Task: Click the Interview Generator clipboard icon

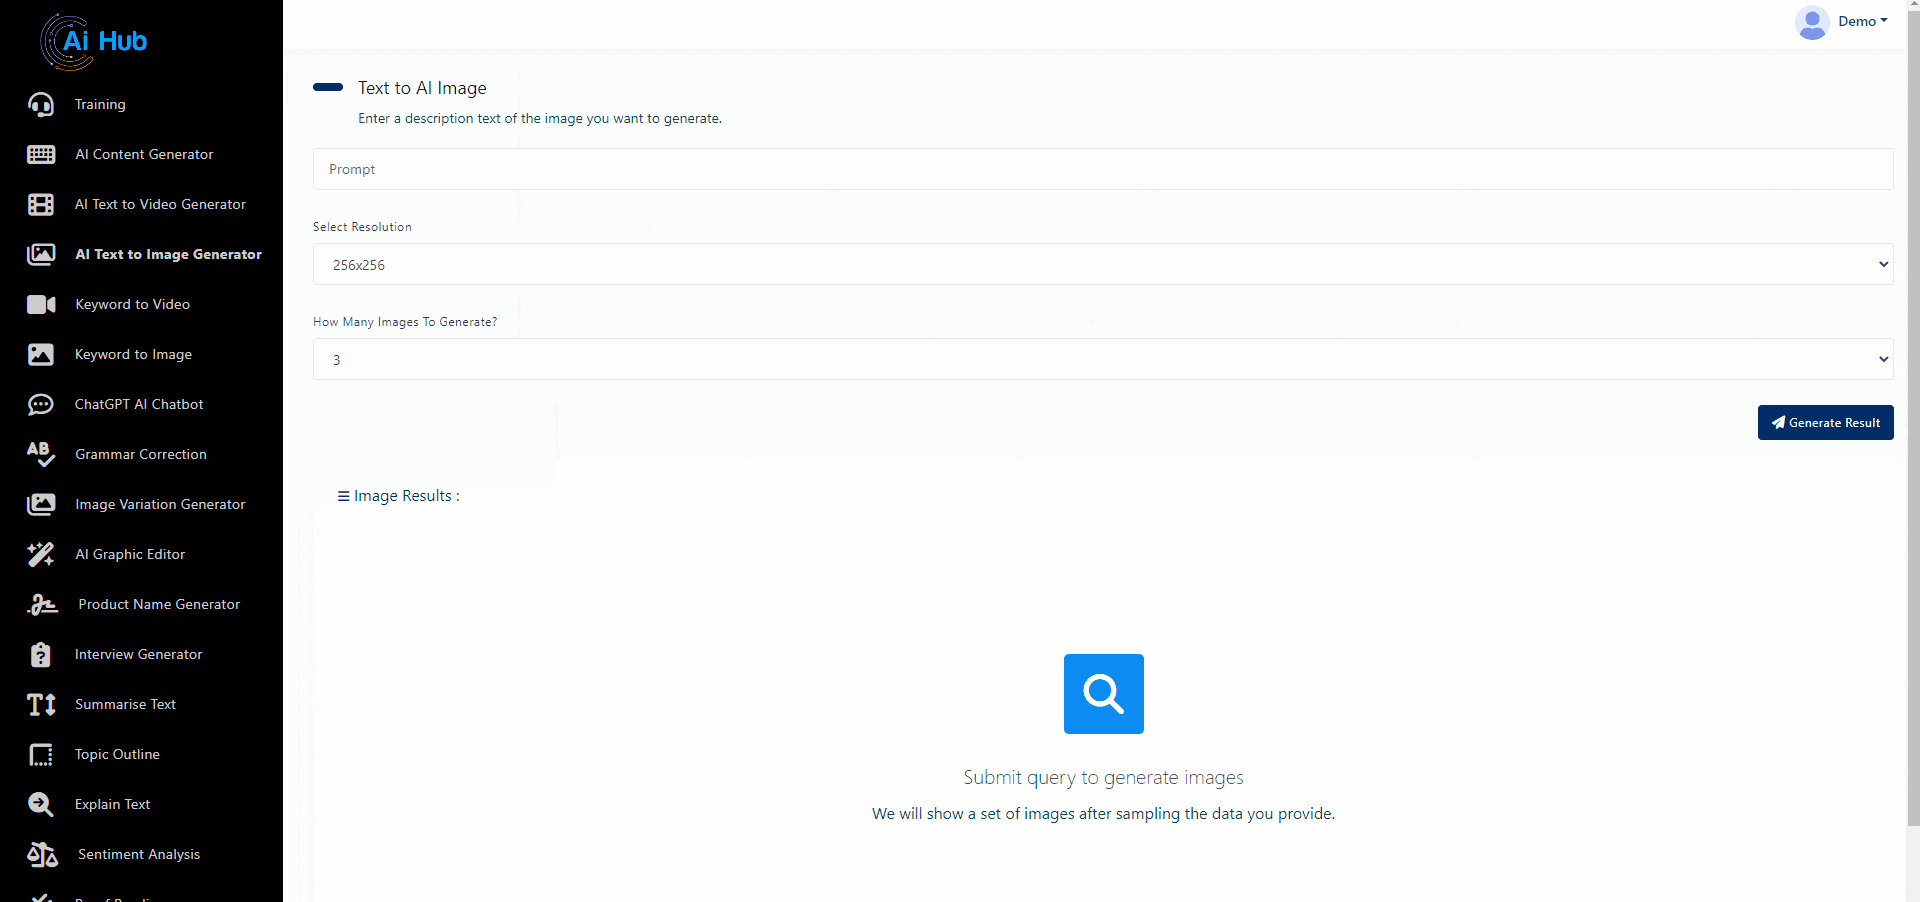Action: tap(41, 654)
